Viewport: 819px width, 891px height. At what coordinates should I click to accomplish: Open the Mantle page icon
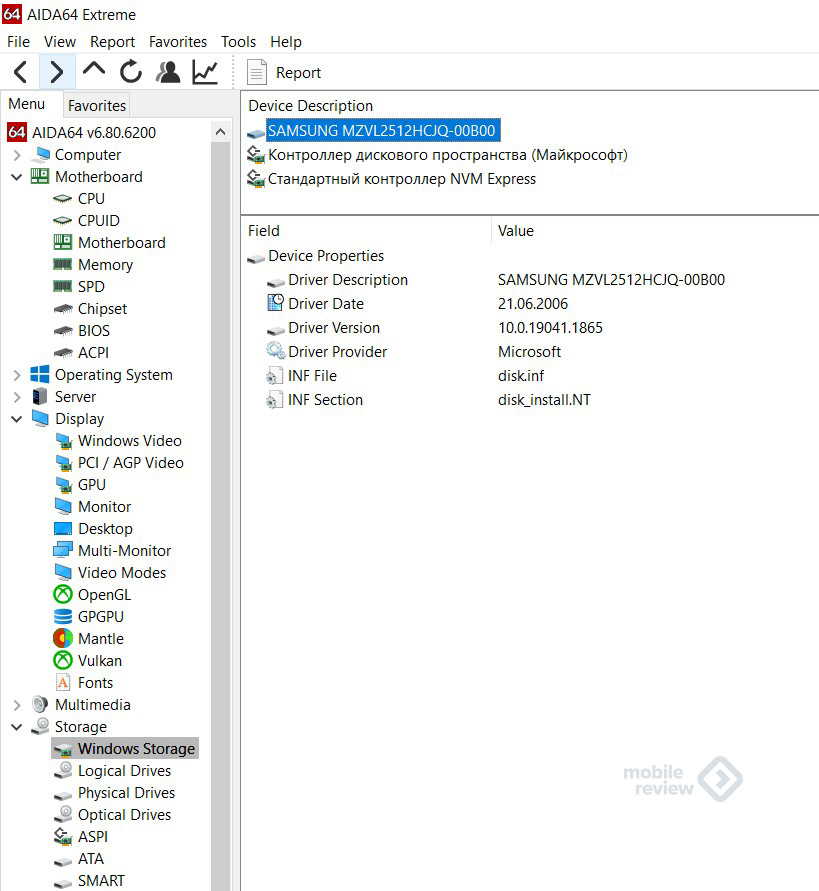click(x=63, y=639)
